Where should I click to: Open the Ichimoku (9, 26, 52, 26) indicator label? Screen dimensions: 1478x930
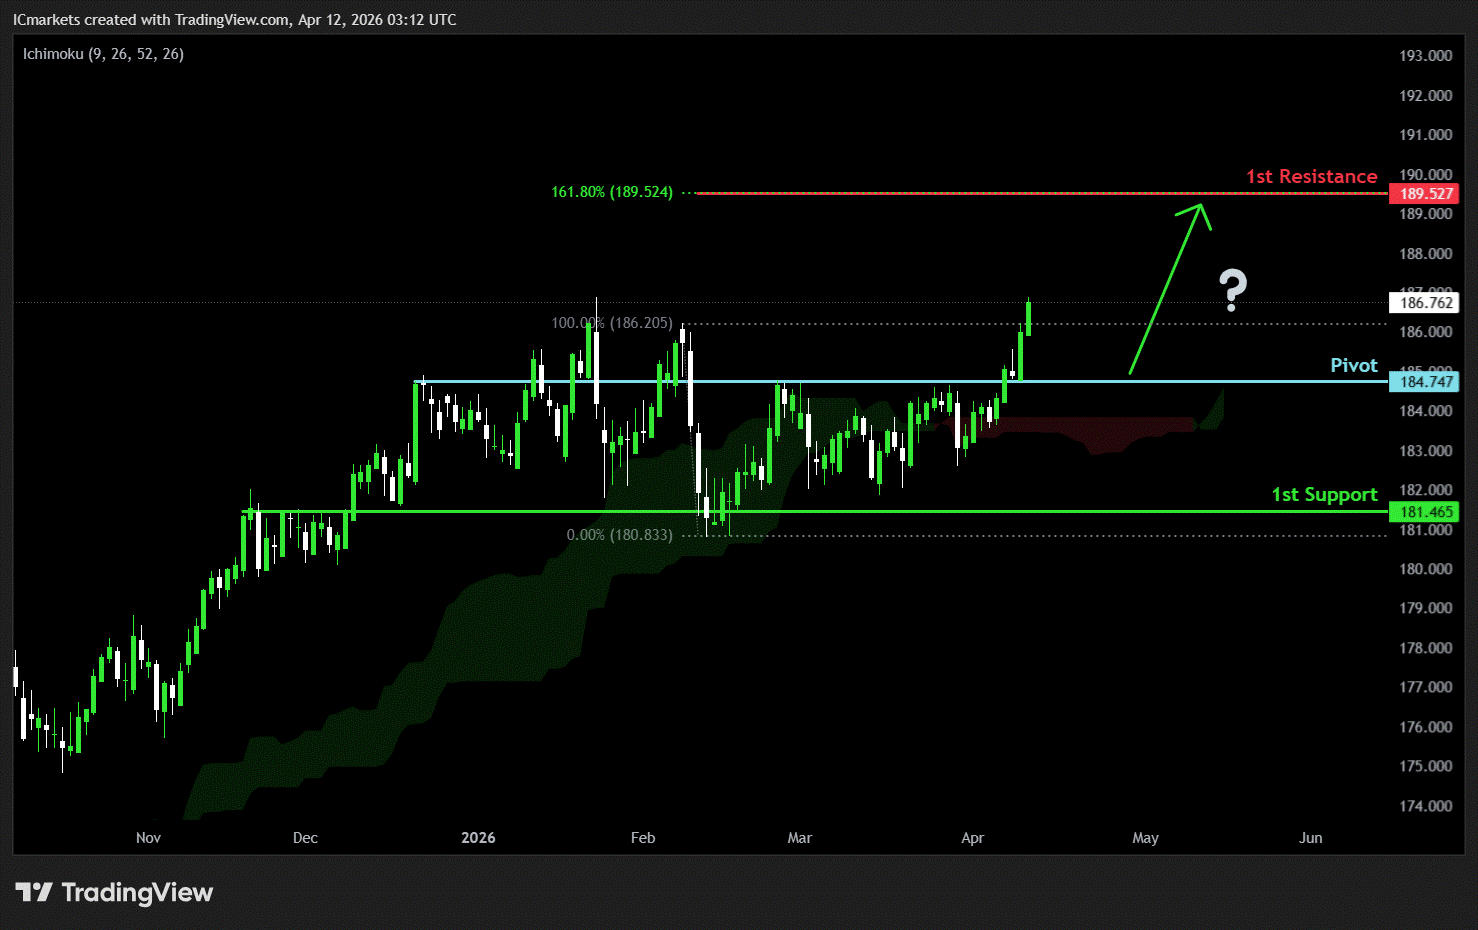(103, 54)
